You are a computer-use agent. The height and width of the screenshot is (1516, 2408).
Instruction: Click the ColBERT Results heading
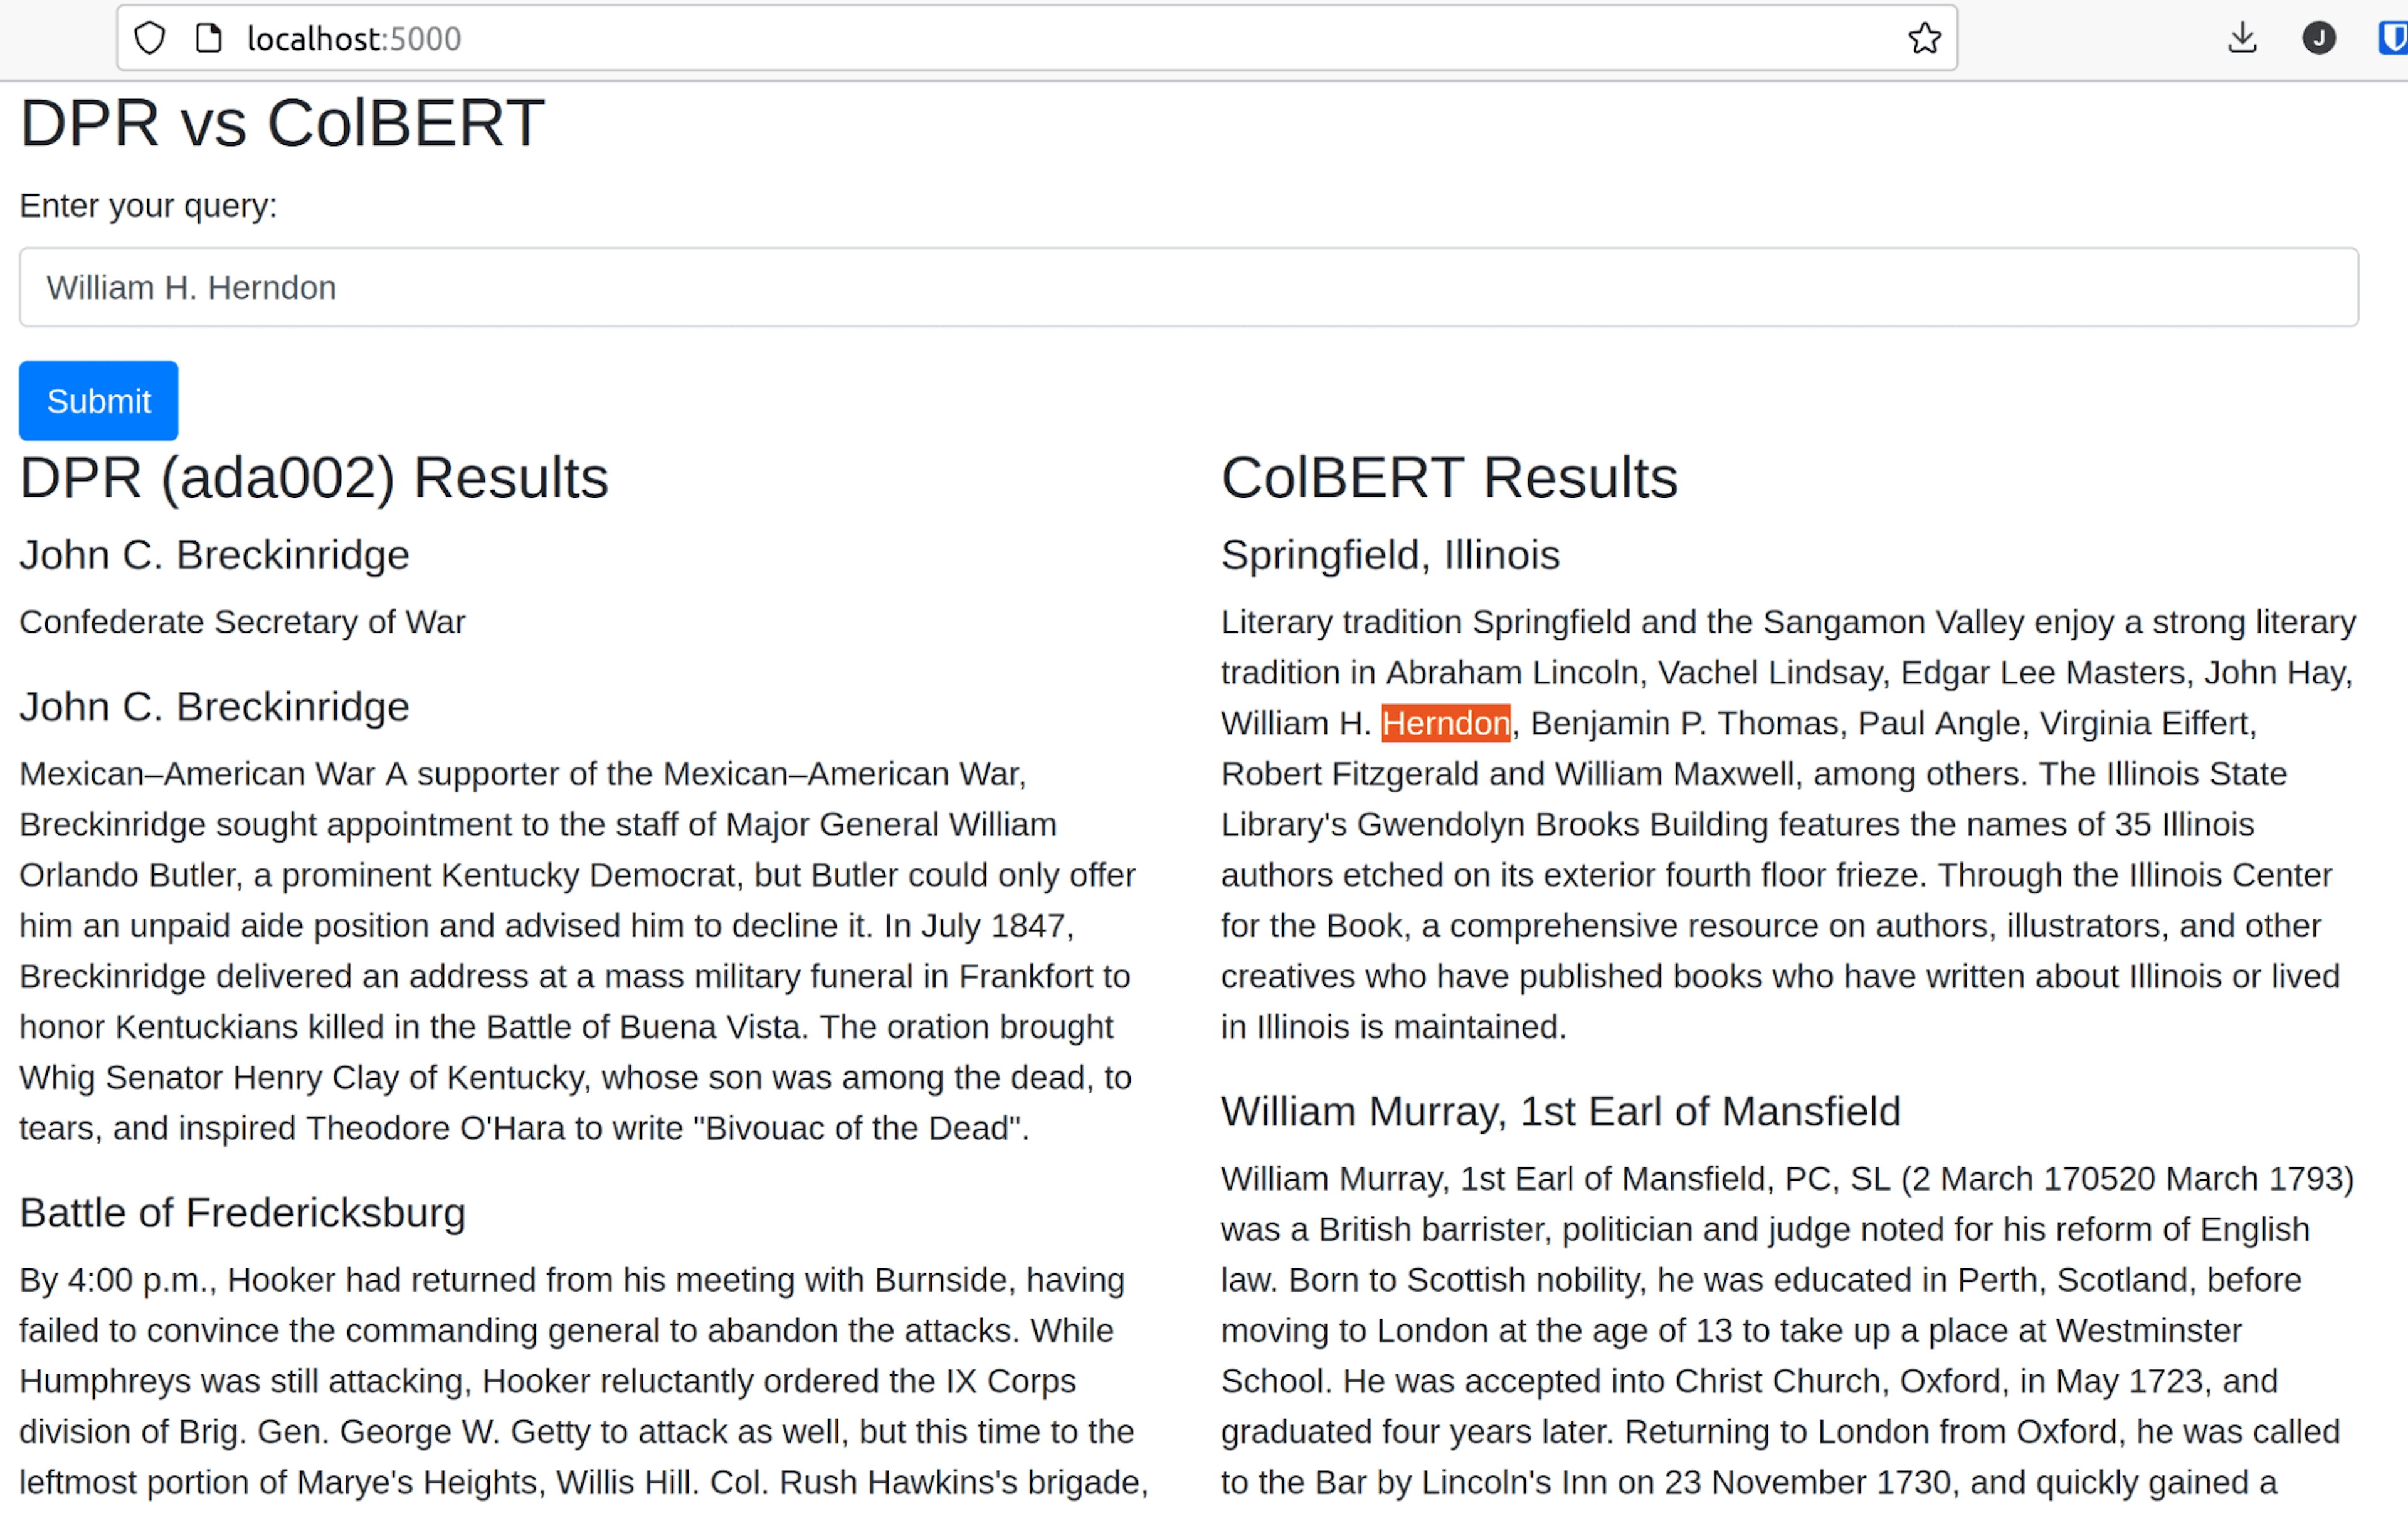(x=1449, y=477)
